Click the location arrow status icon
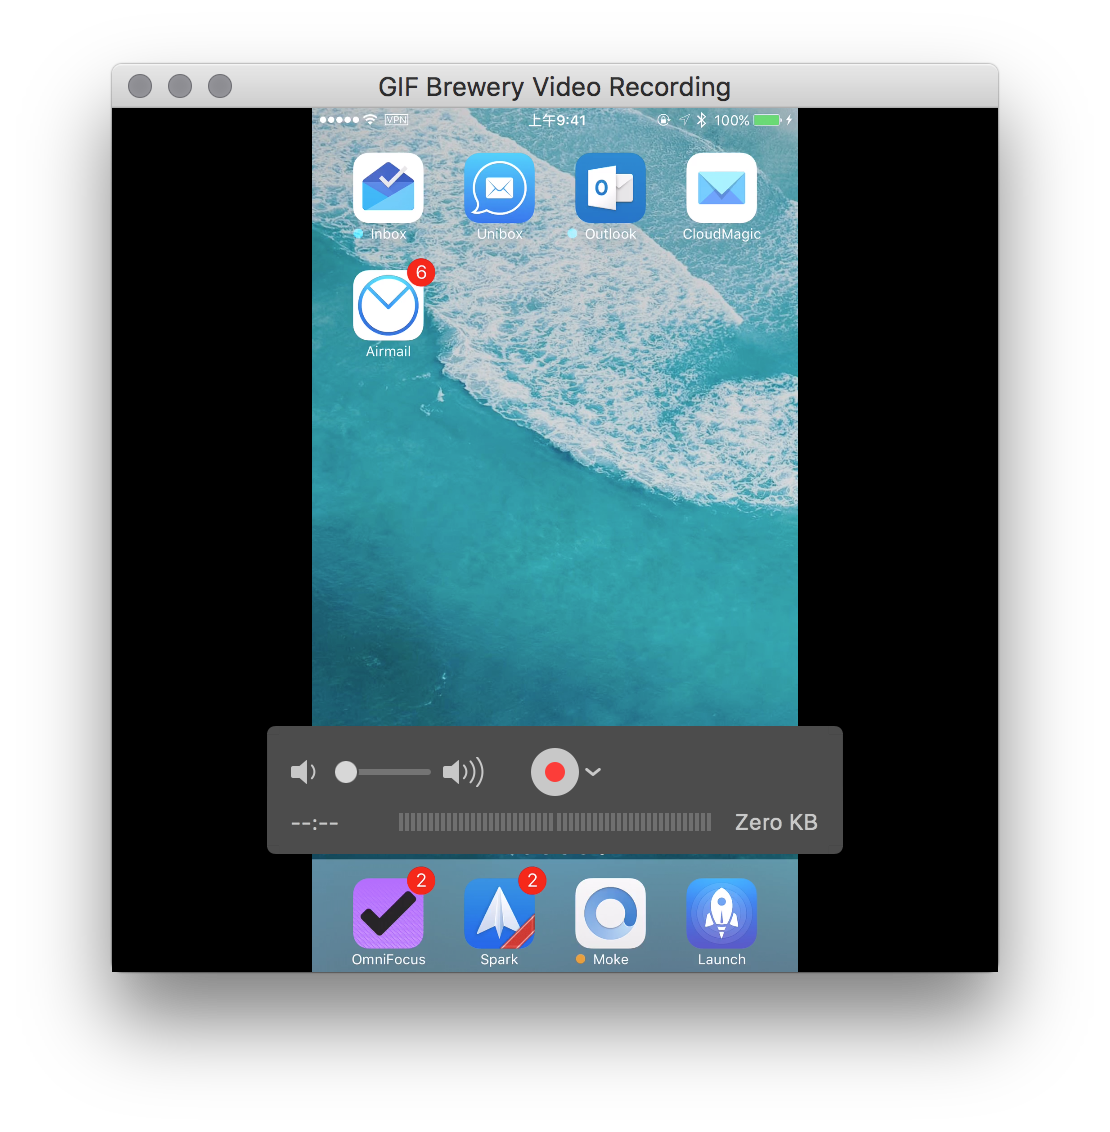Image resolution: width=1110 pixels, height=1132 pixels. [x=684, y=120]
